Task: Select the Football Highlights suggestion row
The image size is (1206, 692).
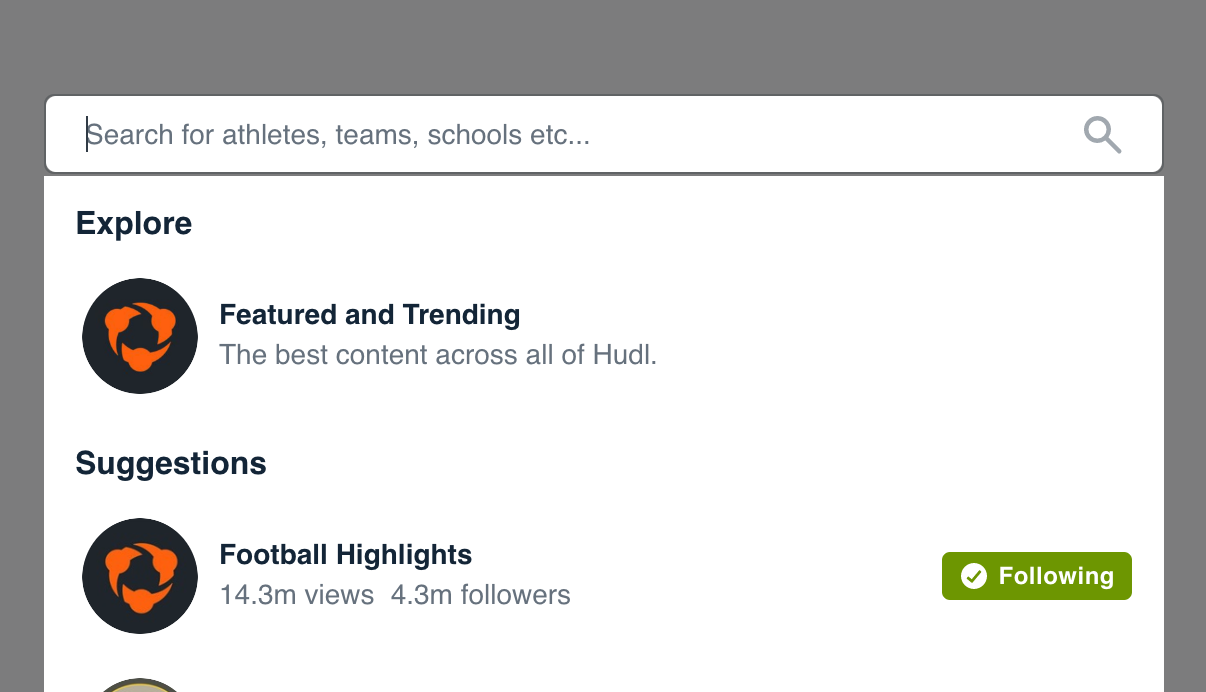Action: point(604,576)
